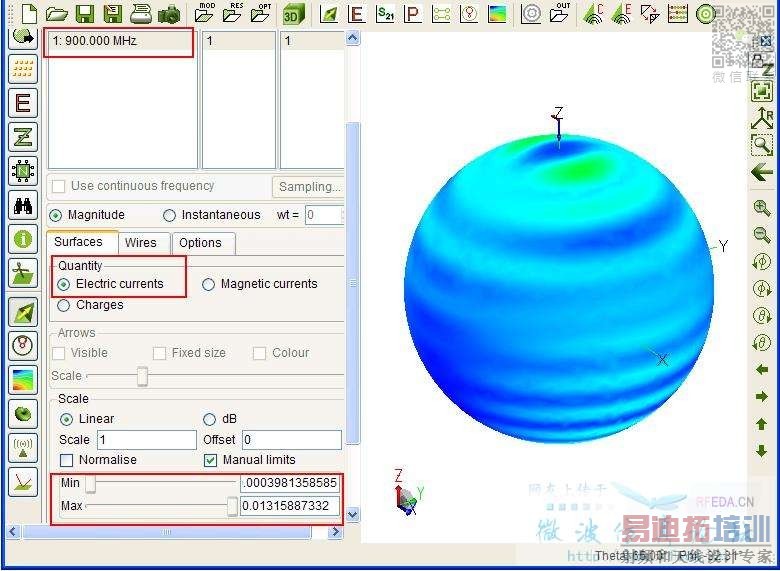The height and width of the screenshot is (571, 780).
Task: Zoom out with the magnifier minus icon
Action: [x=762, y=234]
